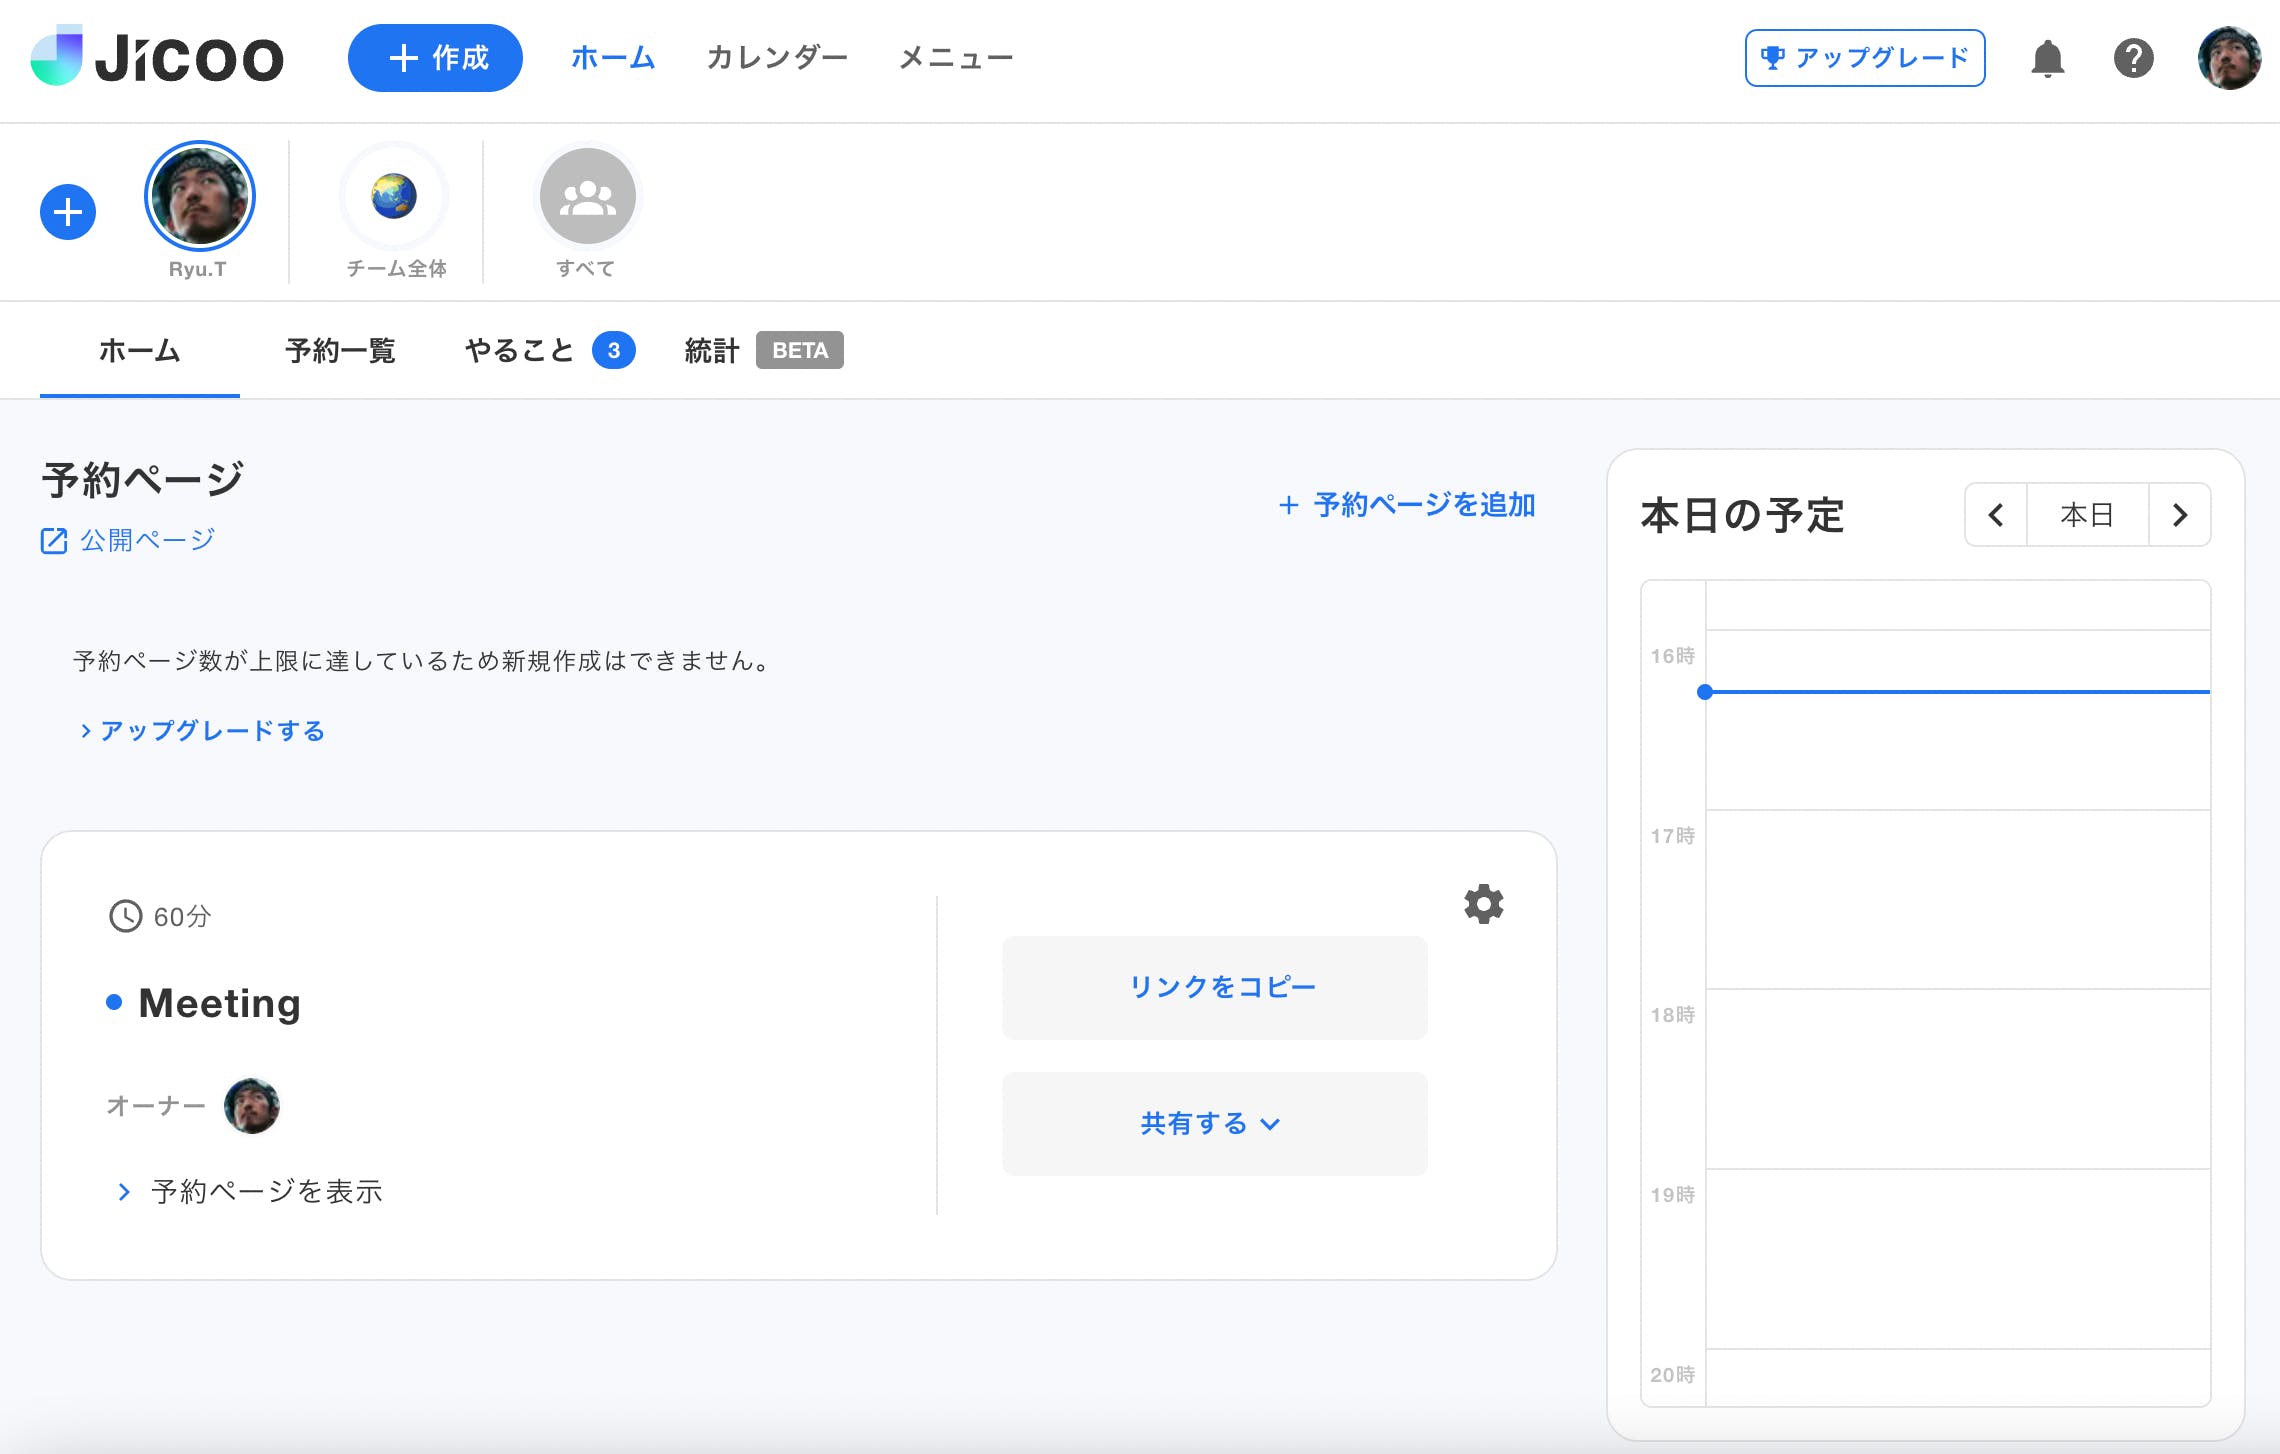Open the help question mark icon
Viewport: 2280px width, 1454px height.
[2133, 58]
